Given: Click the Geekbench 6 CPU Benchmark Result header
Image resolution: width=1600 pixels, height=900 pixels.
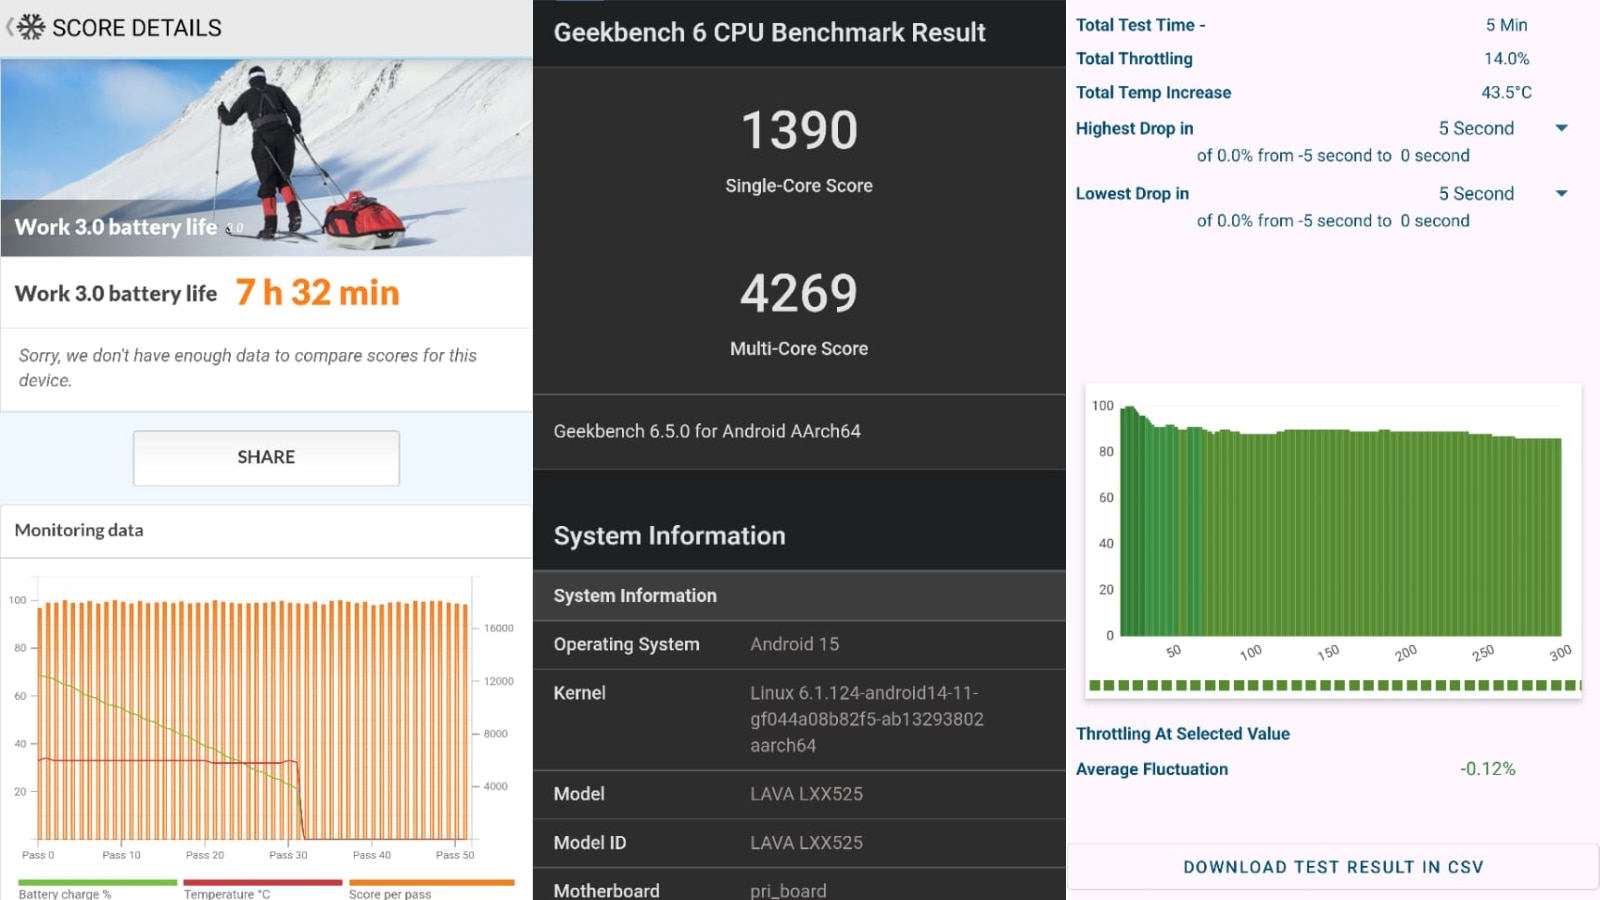Looking at the screenshot, I should pyautogui.click(x=770, y=32).
